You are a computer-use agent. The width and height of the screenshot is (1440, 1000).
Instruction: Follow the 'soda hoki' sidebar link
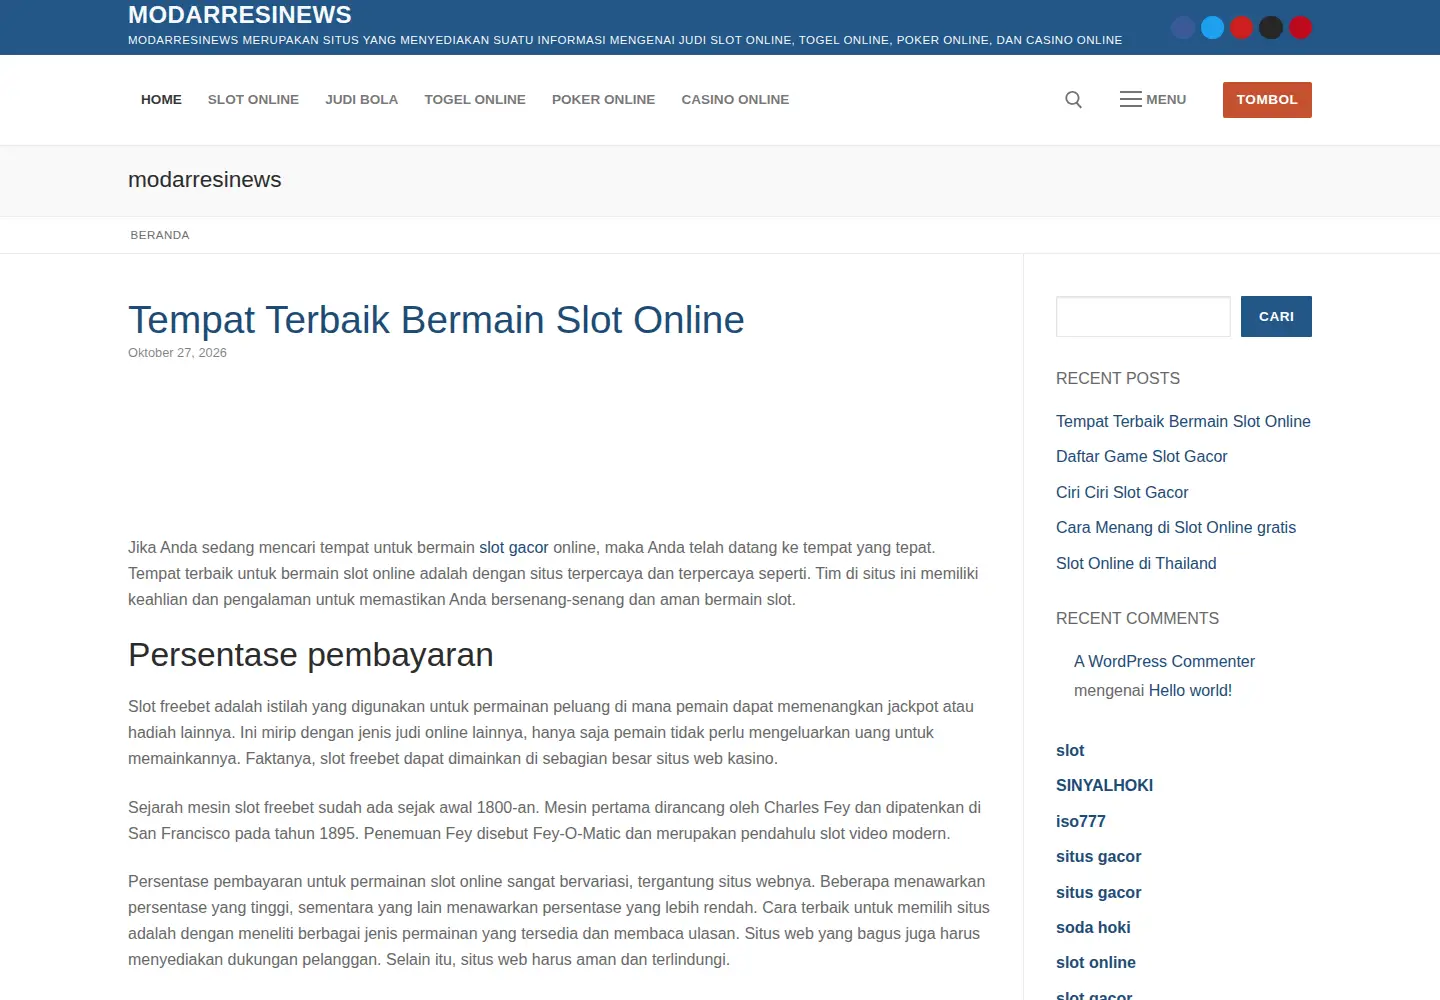1093,928
